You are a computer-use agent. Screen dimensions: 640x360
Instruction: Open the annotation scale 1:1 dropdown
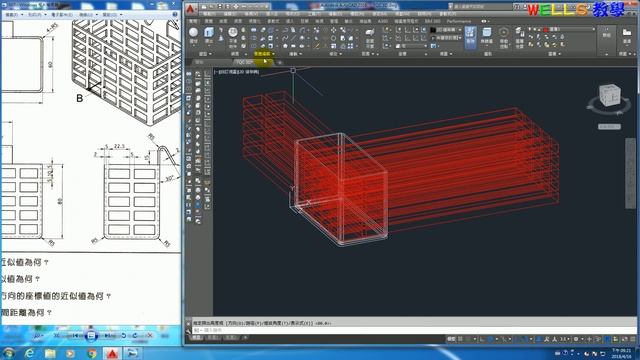tap(564, 339)
